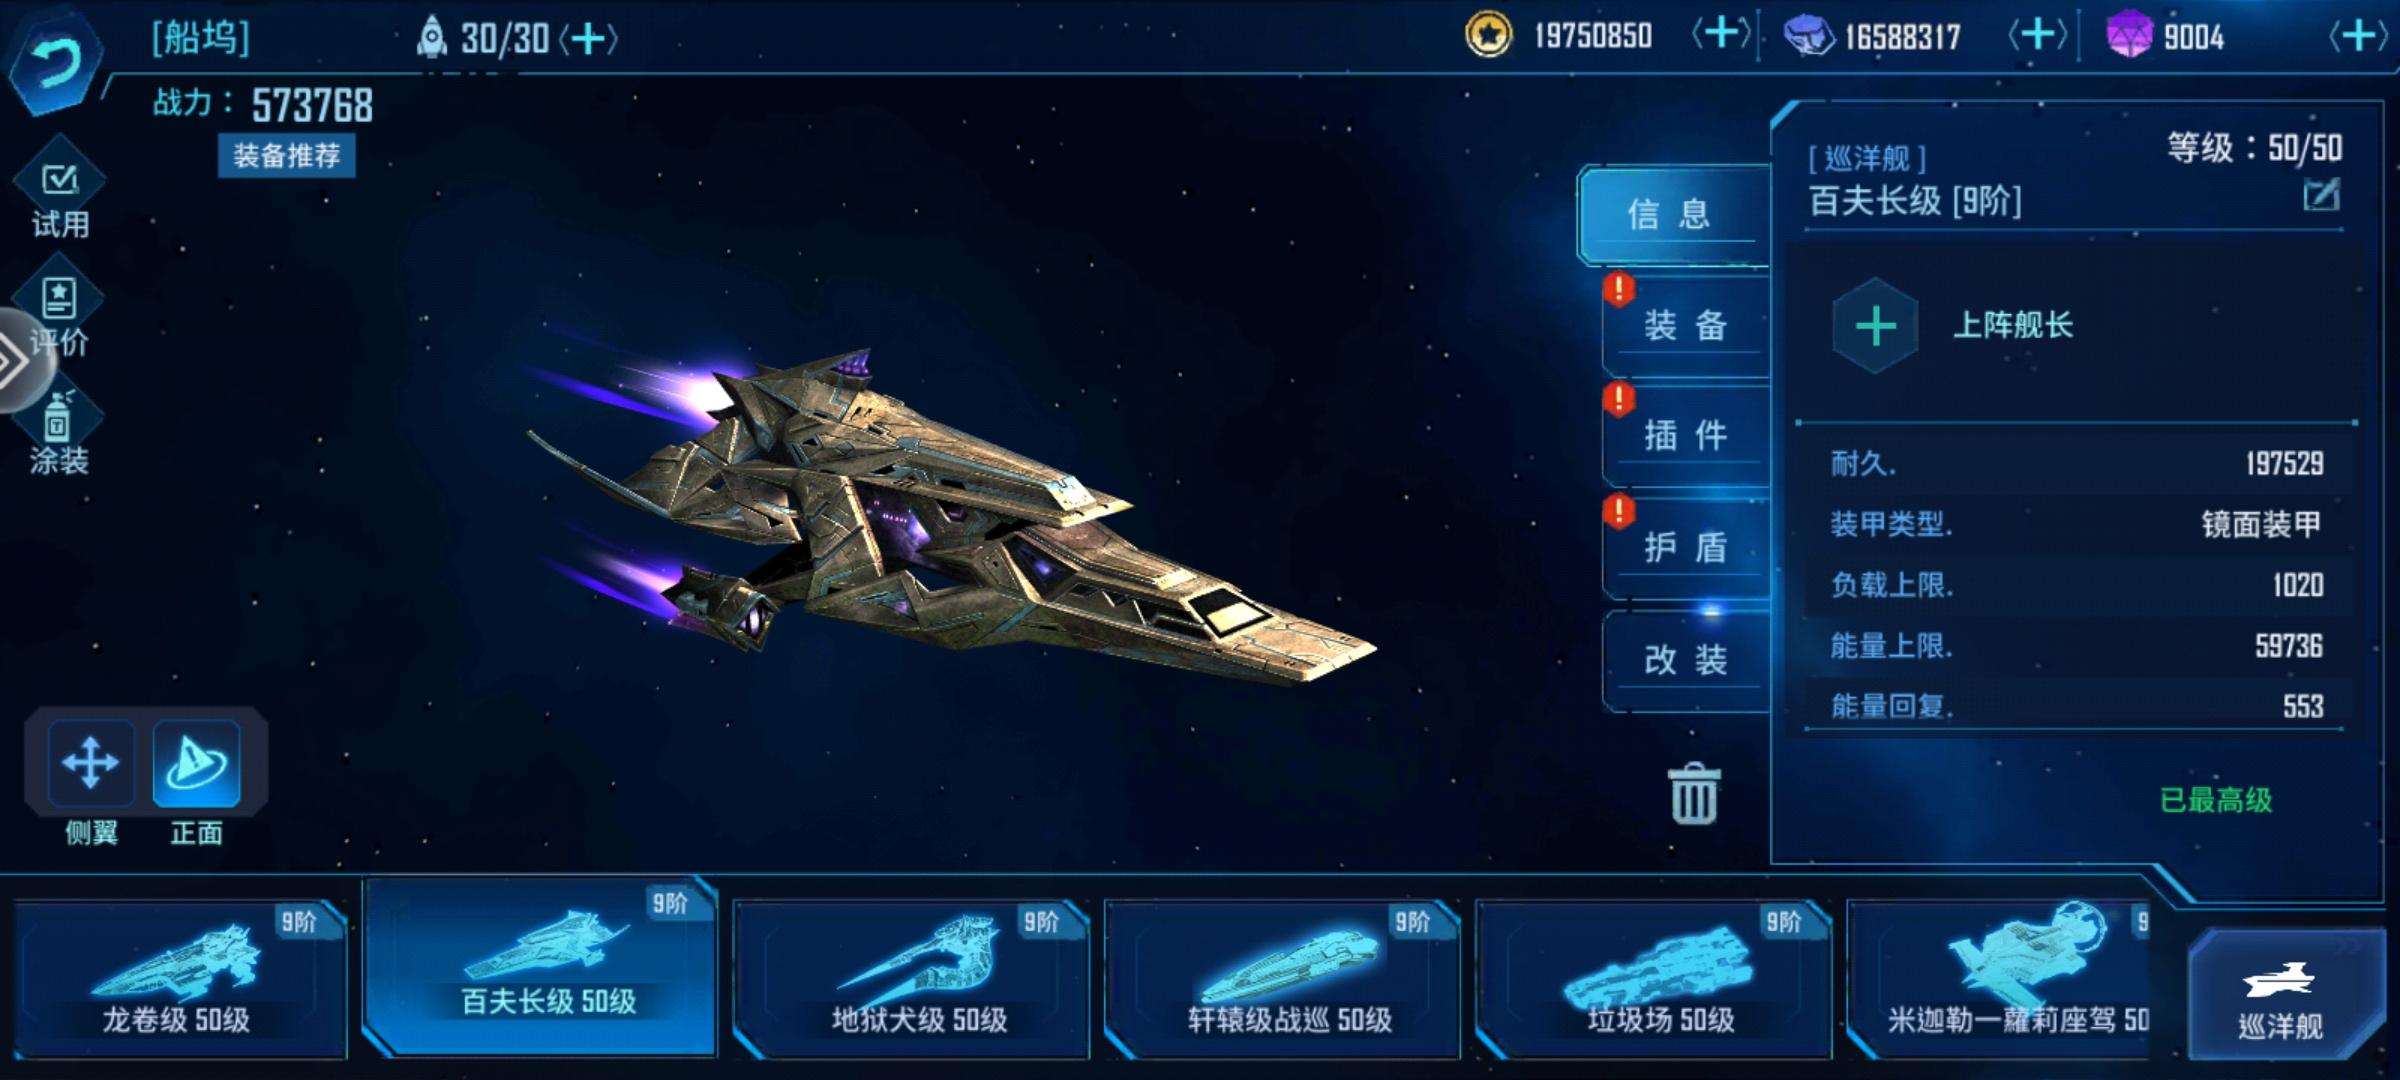Click the 装备推荐 recommendation button
Screen dimensions: 2400x1080
(x=287, y=155)
